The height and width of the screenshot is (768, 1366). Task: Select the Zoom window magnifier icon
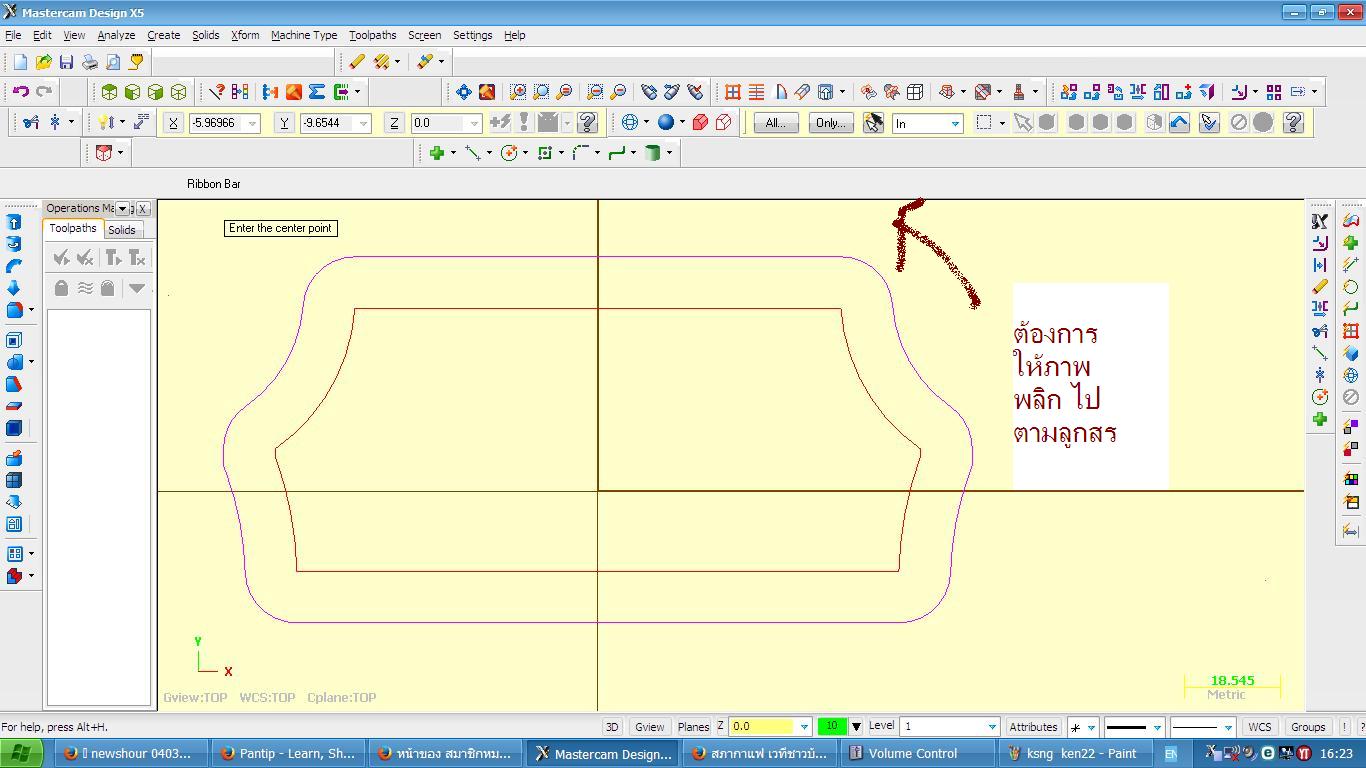[x=518, y=92]
